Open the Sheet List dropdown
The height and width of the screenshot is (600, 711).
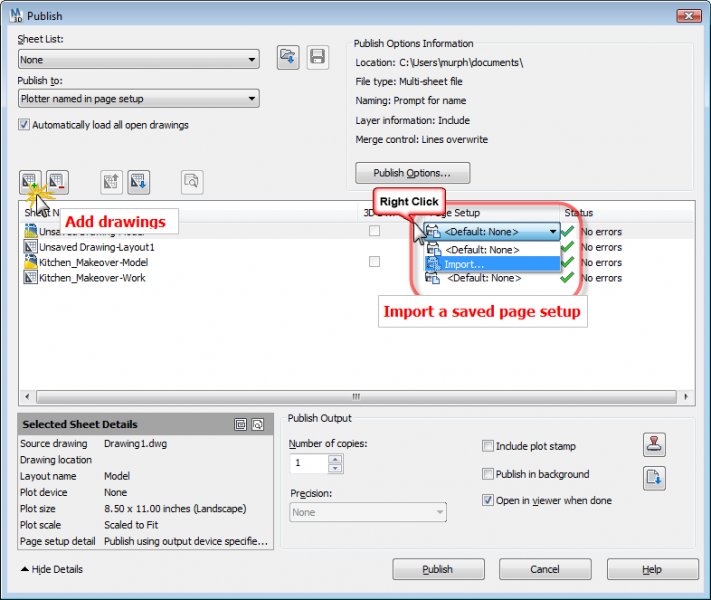coord(139,59)
